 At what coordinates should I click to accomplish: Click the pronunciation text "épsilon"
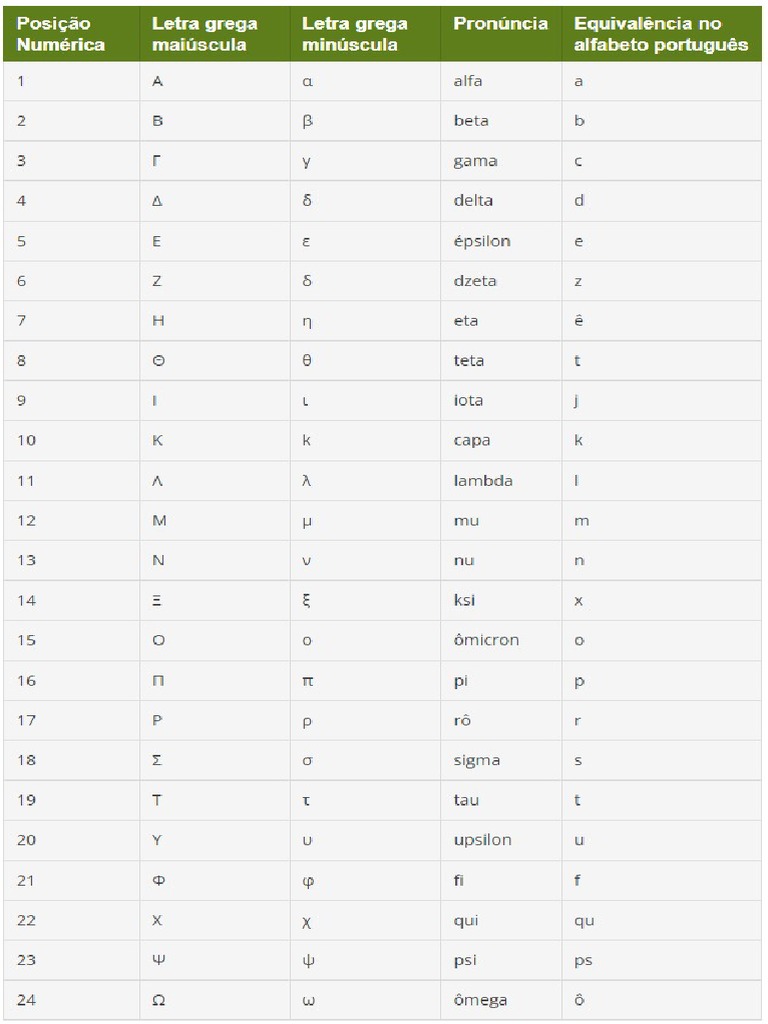(482, 241)
